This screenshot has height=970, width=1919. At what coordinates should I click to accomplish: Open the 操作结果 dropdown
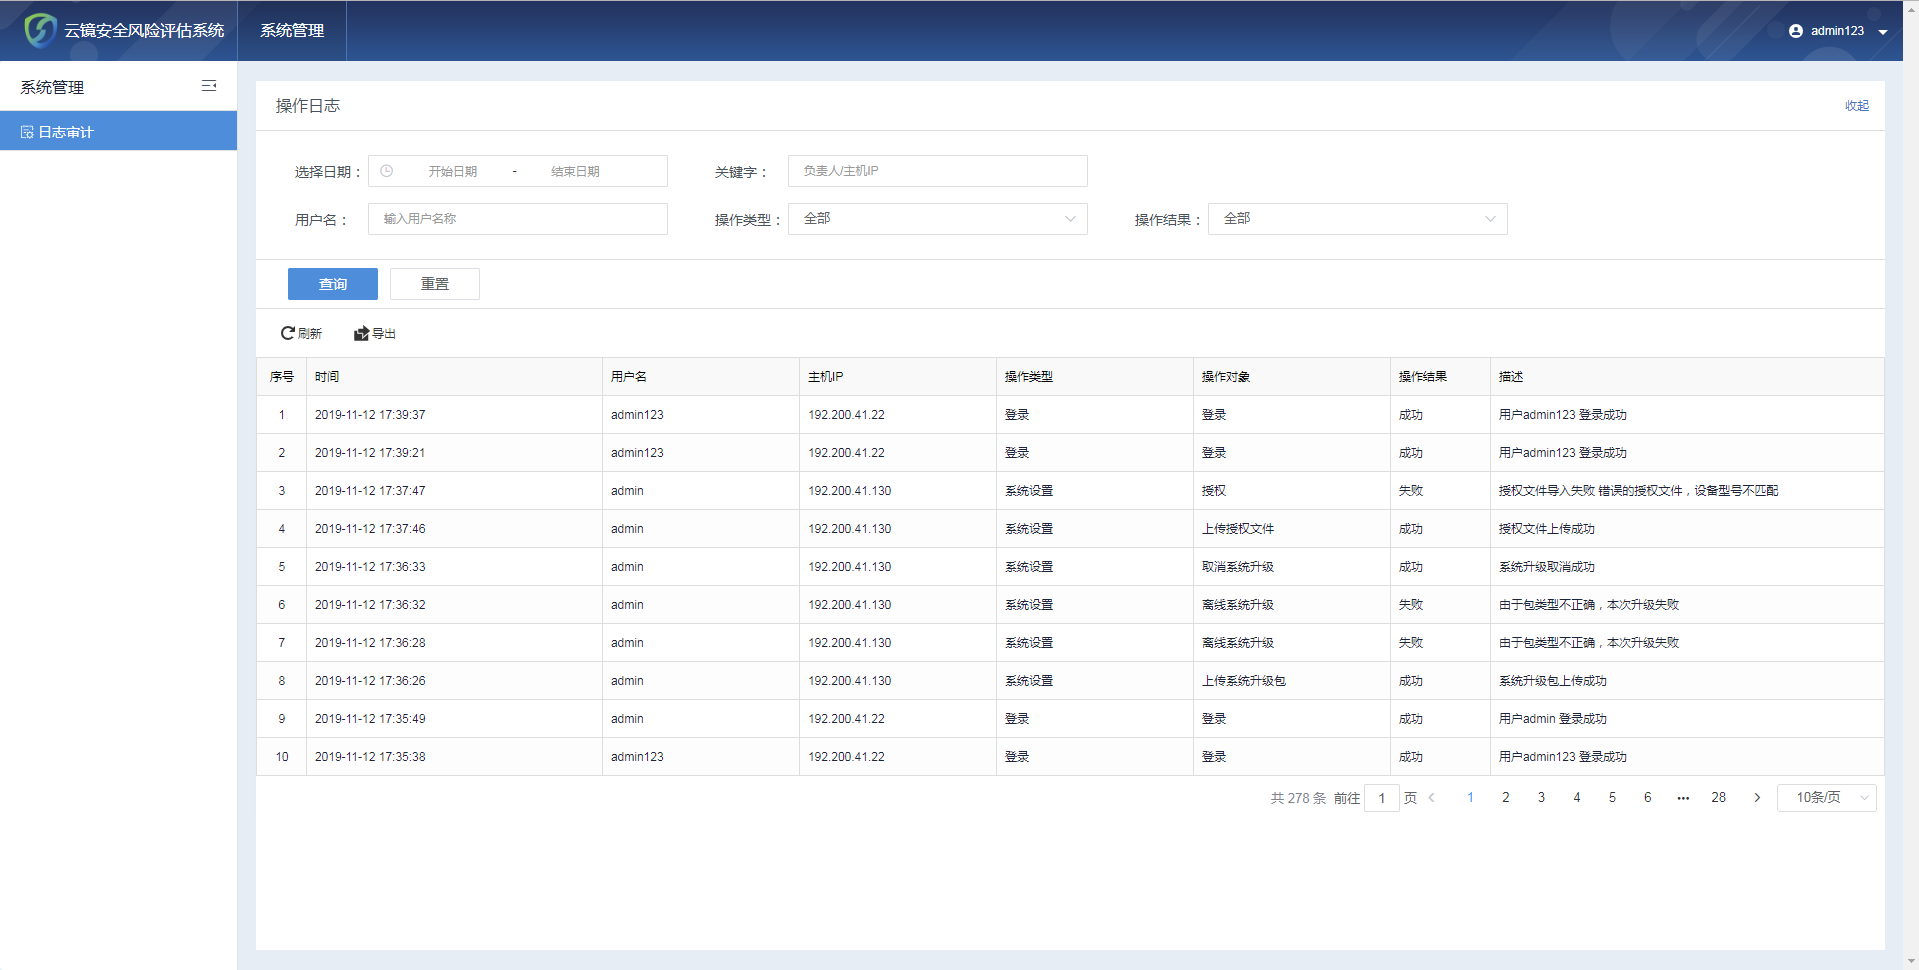[x=1358, y=219]
